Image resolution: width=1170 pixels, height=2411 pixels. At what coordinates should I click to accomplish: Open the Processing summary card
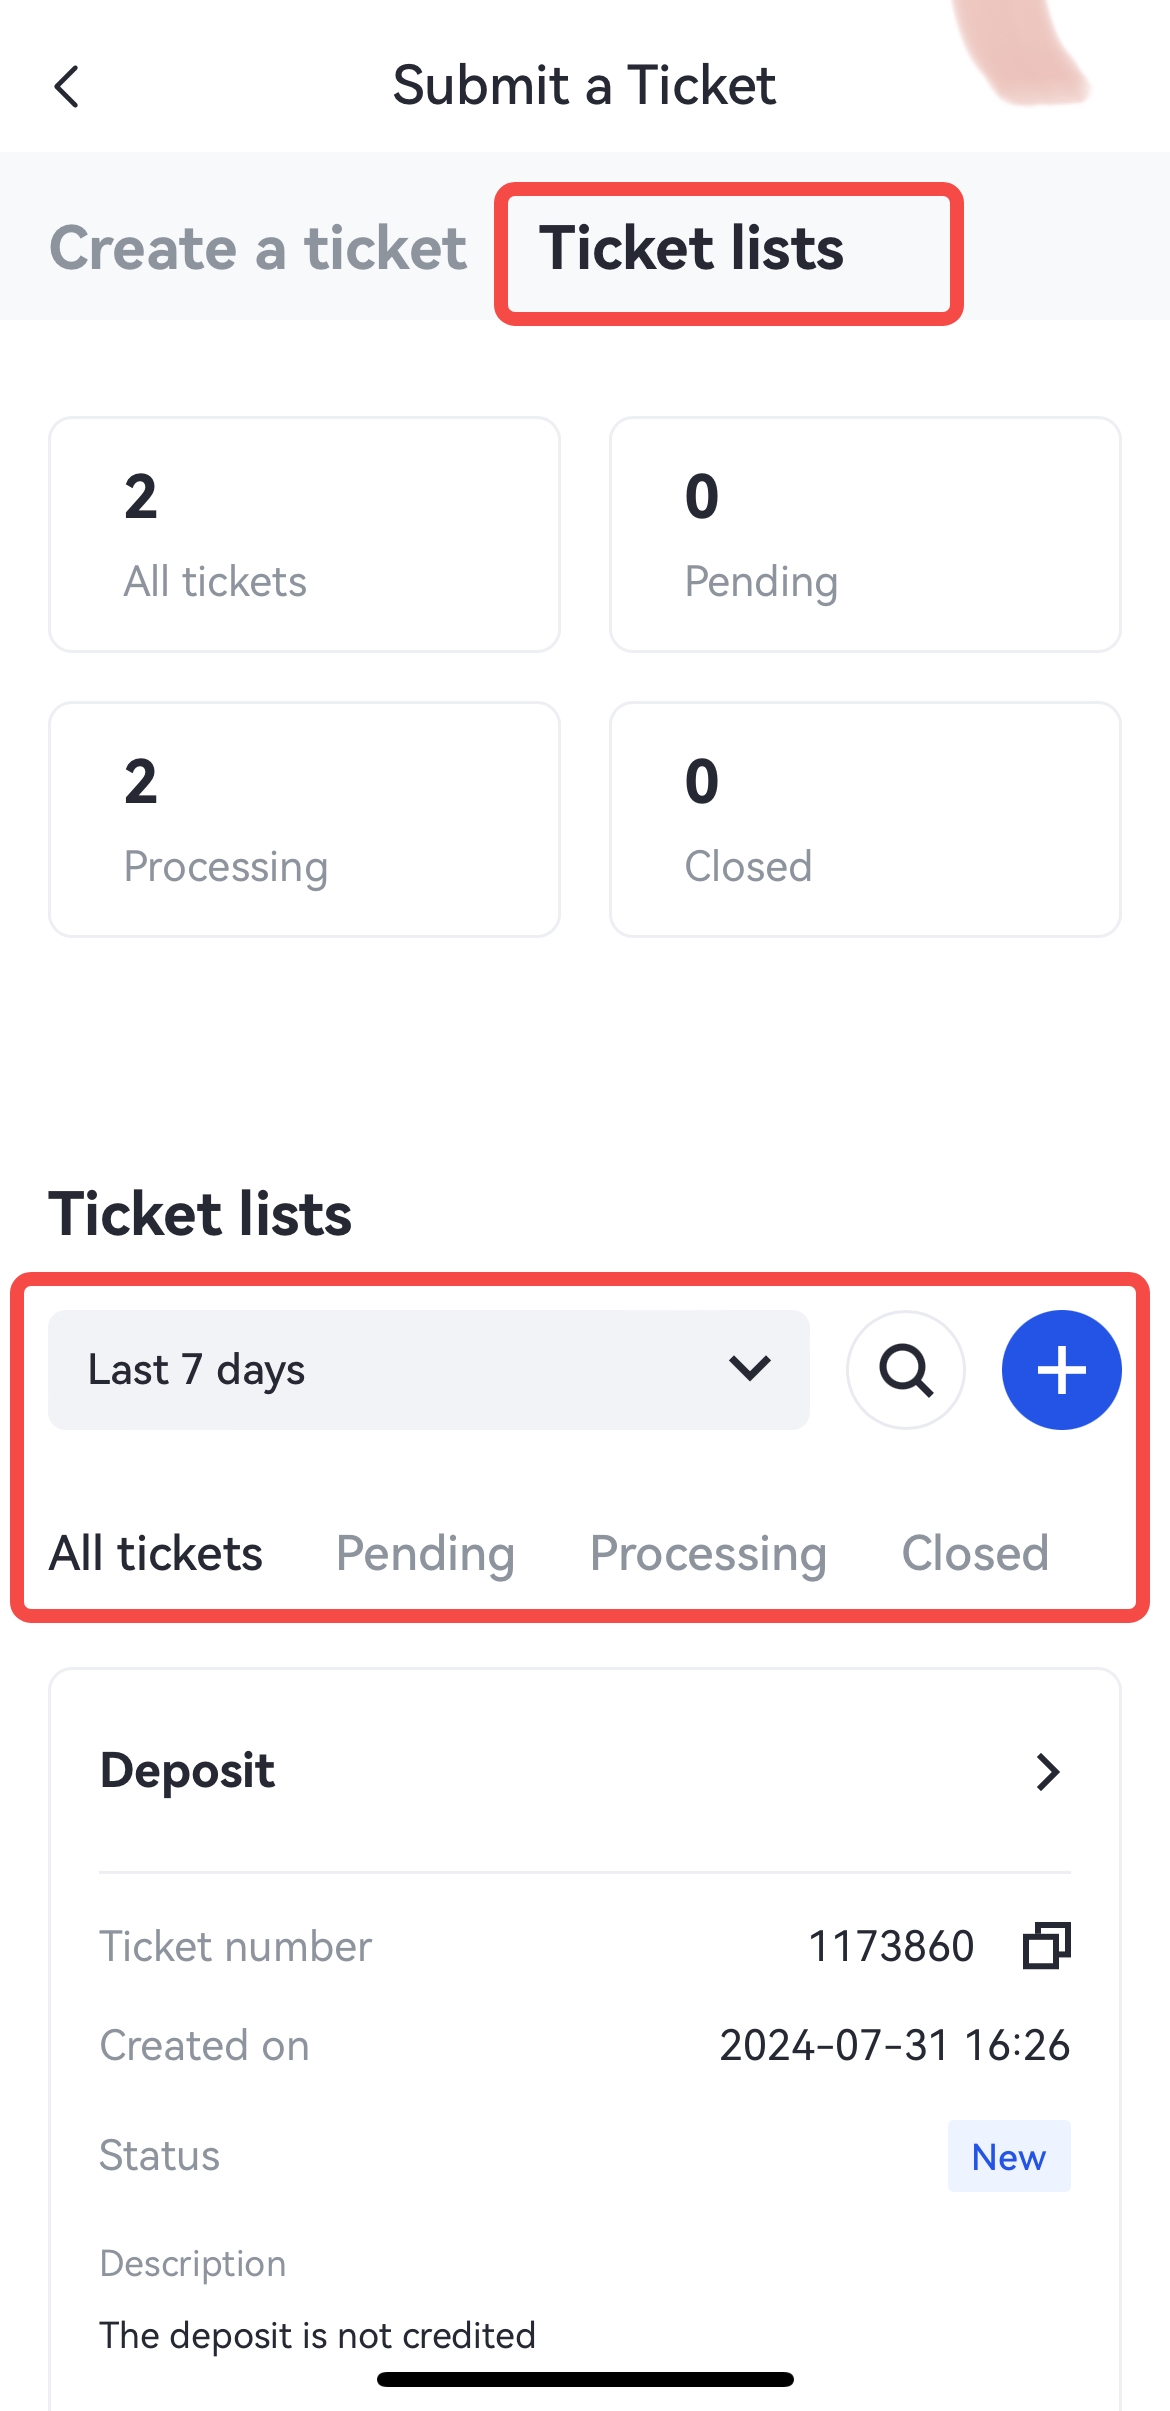(304, 820)
